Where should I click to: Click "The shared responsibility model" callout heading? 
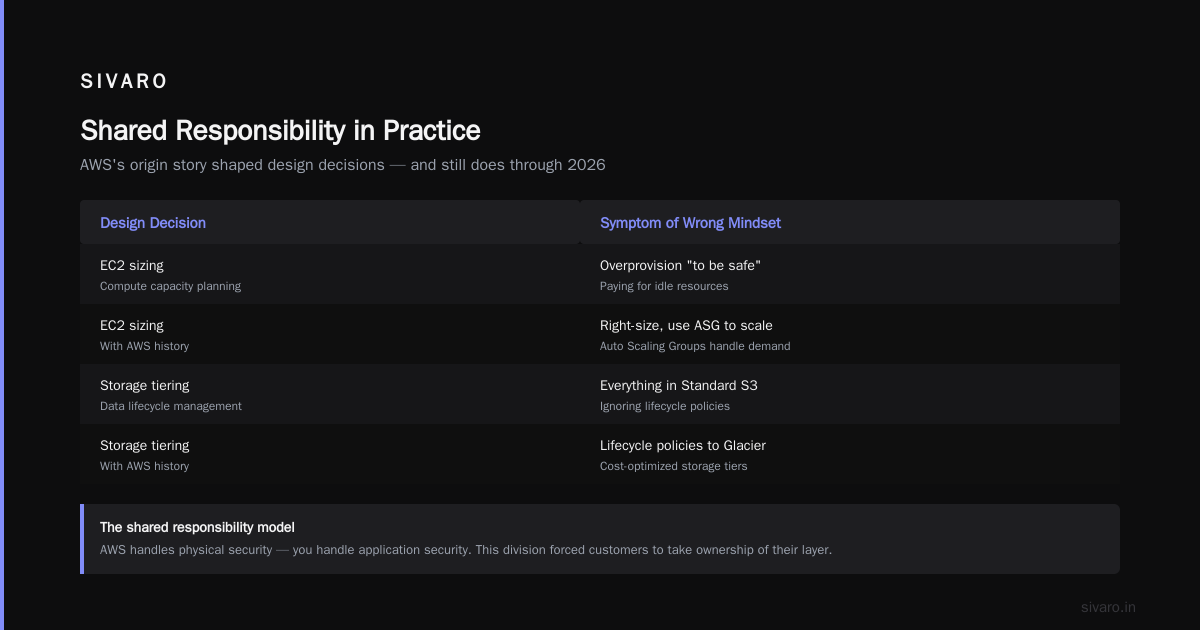tap(197, 527)
